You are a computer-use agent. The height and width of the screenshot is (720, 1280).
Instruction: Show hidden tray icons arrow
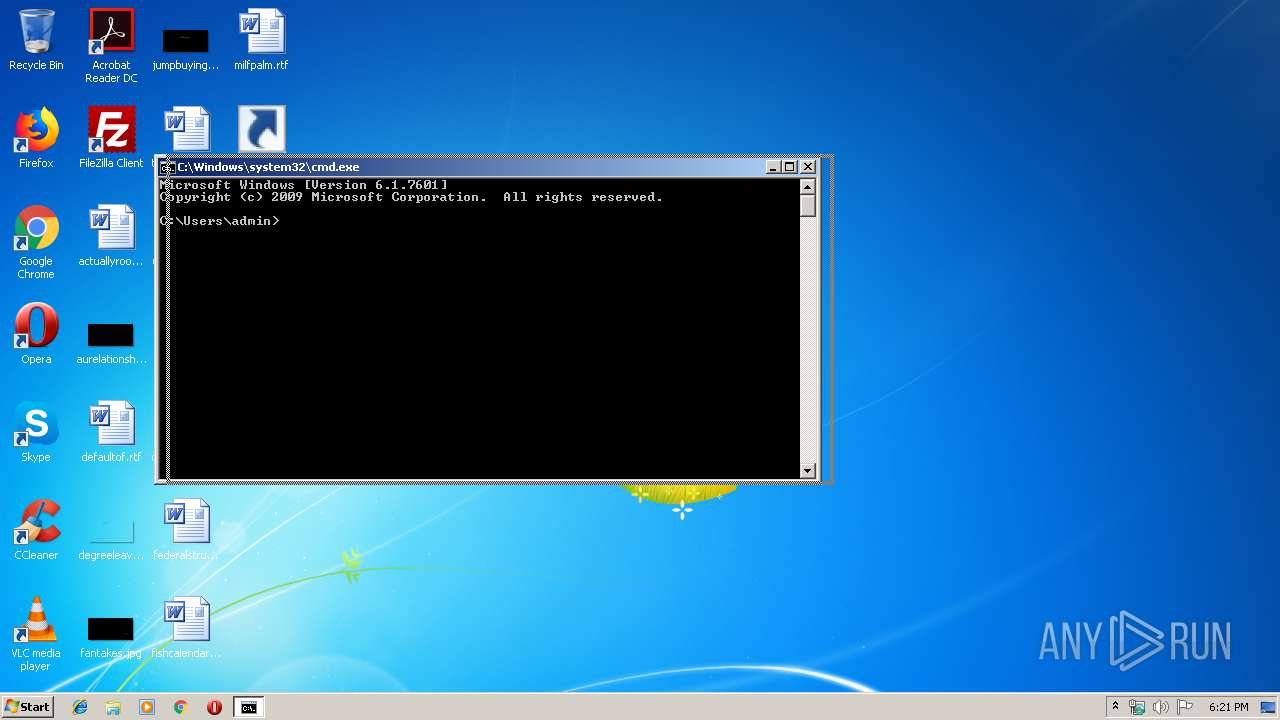tap(1115, 707)
